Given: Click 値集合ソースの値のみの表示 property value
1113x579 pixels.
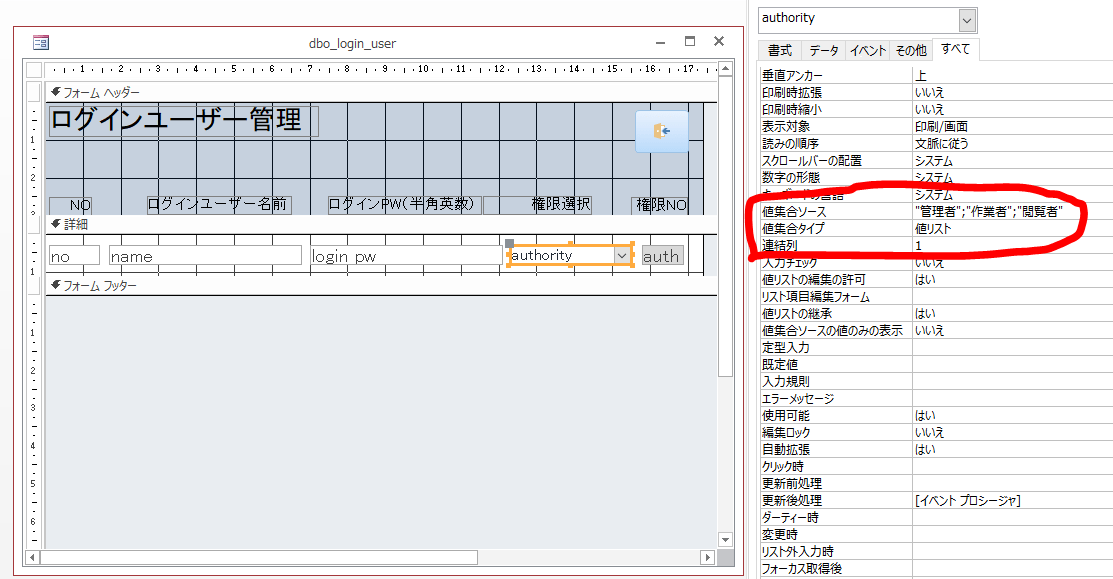Looking at the screenshot, I should tap(1012, 331).
